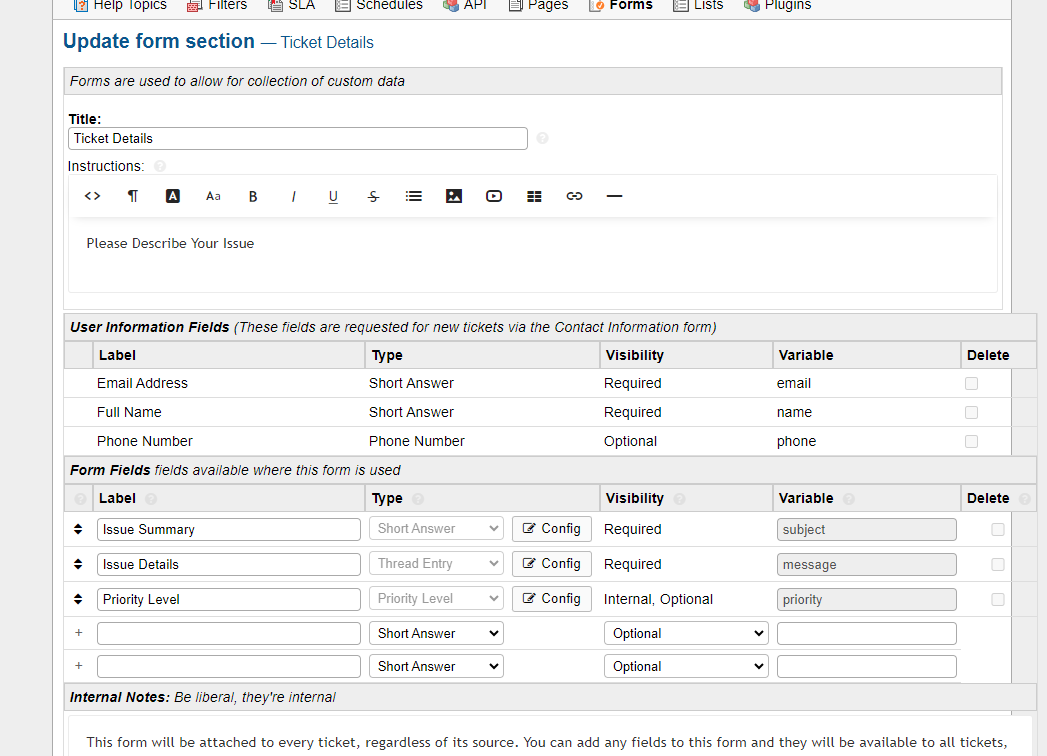1047x756 pixels.
Task: Toggle bold formatting in instructions editor
Action: click(x=253, y=196)
